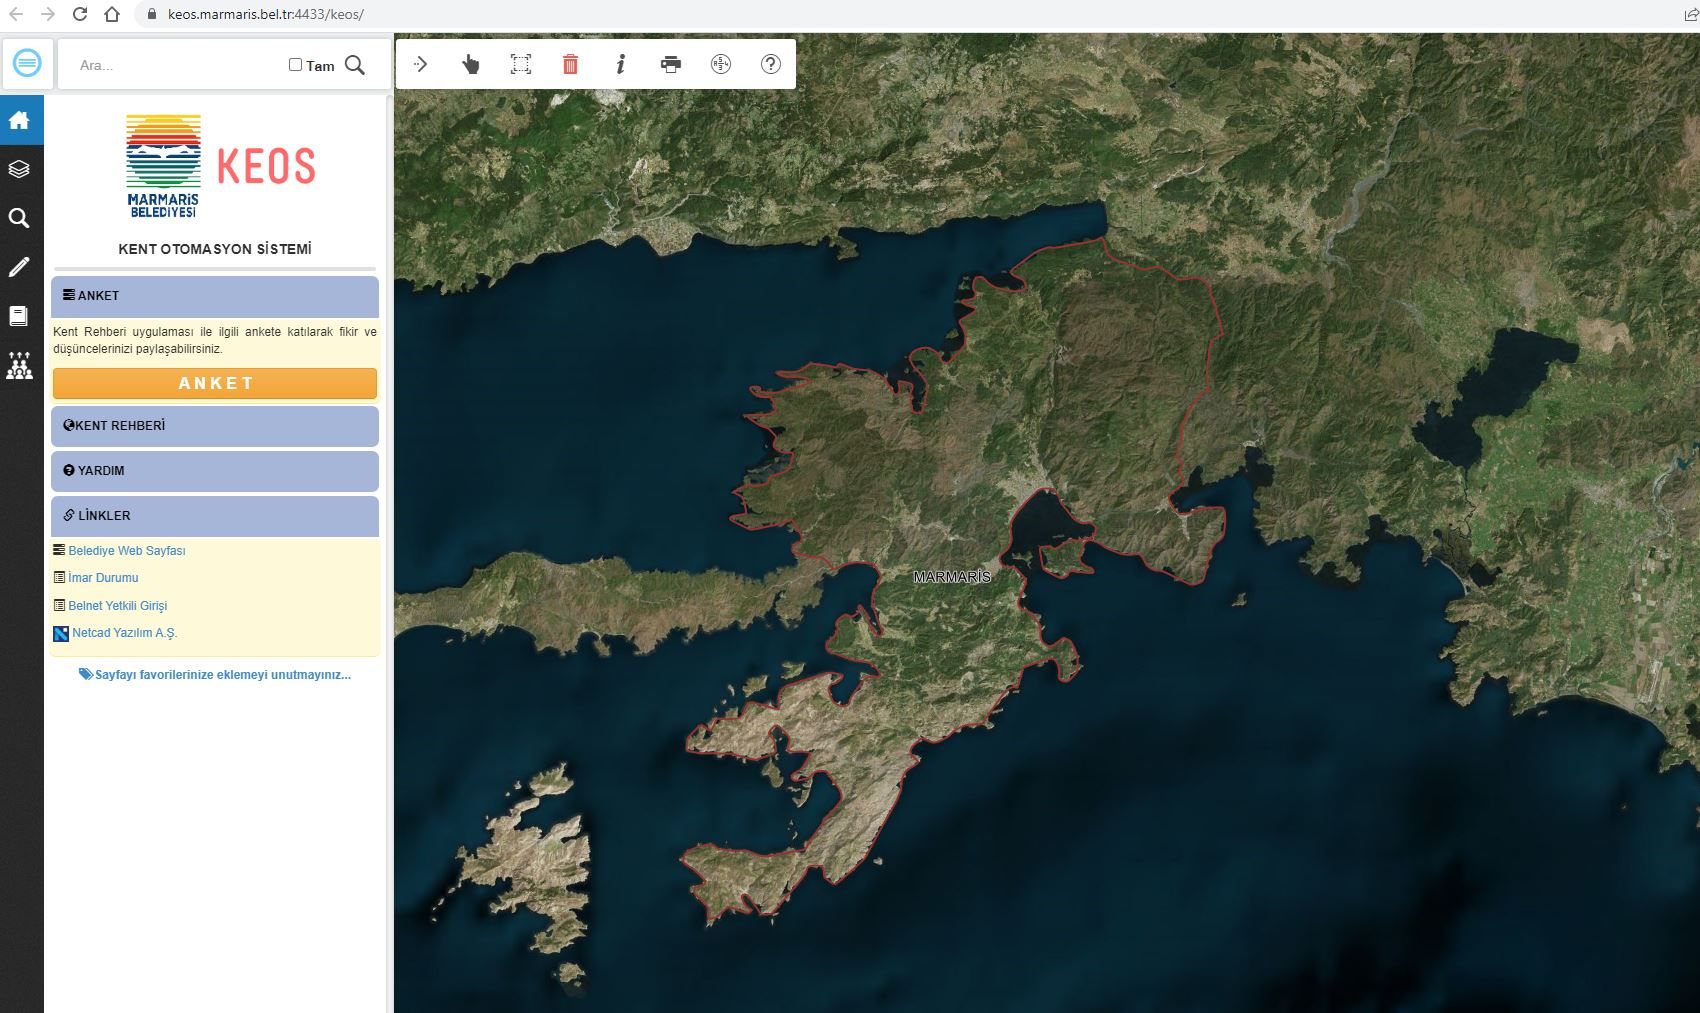Image resolution: width=1700 pixels, height=1013 pixels.
Task: Open Belediye Web Sayfası link
Action: [x=126, y=551]
